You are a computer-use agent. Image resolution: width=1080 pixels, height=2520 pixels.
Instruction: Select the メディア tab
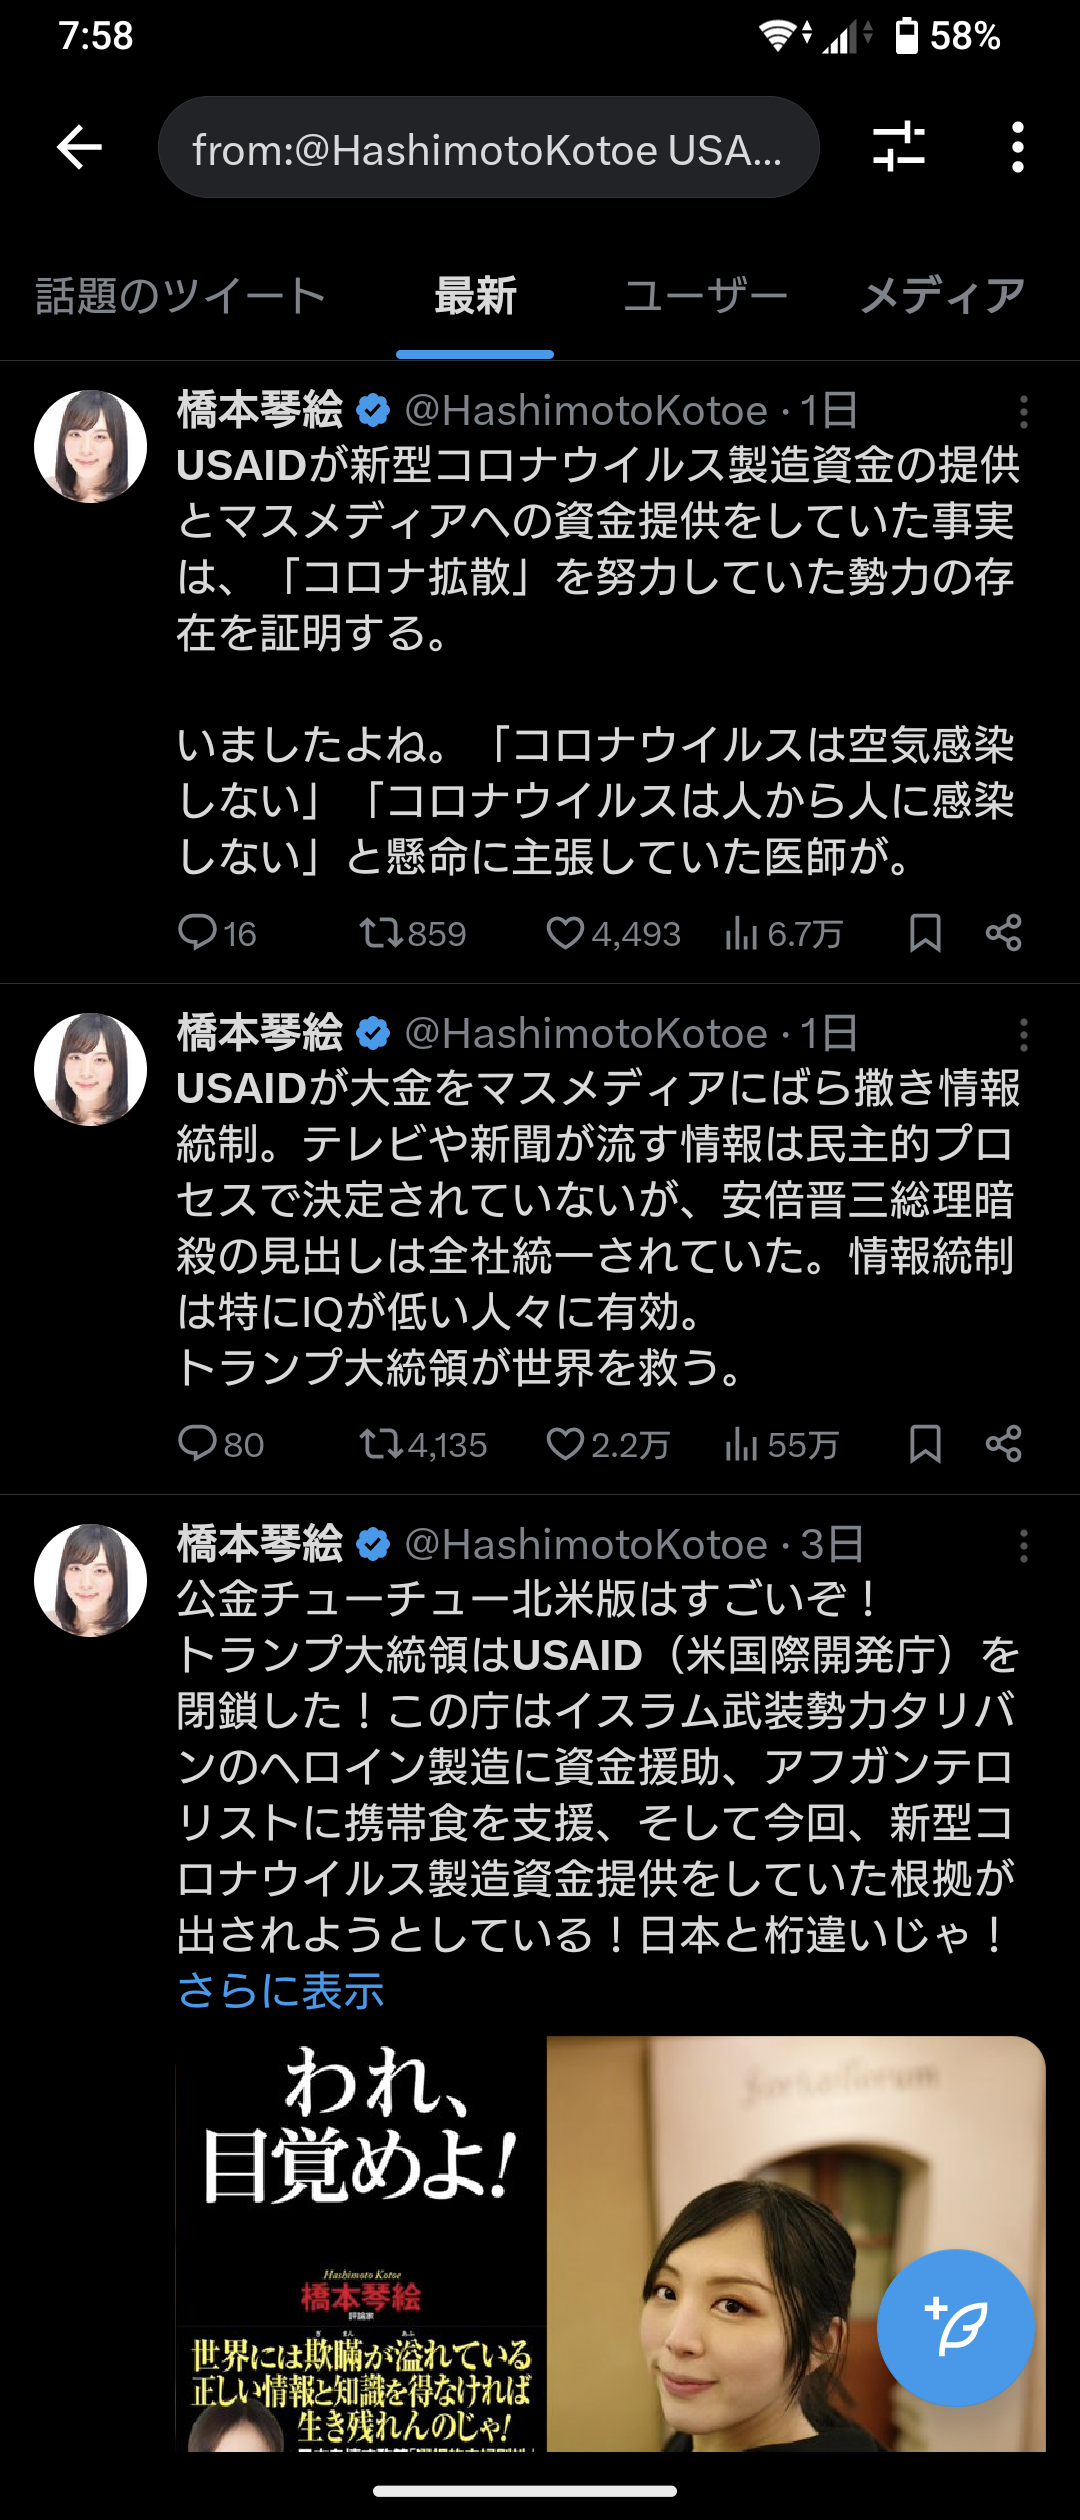pyautogui.click(x=943, y=296)
